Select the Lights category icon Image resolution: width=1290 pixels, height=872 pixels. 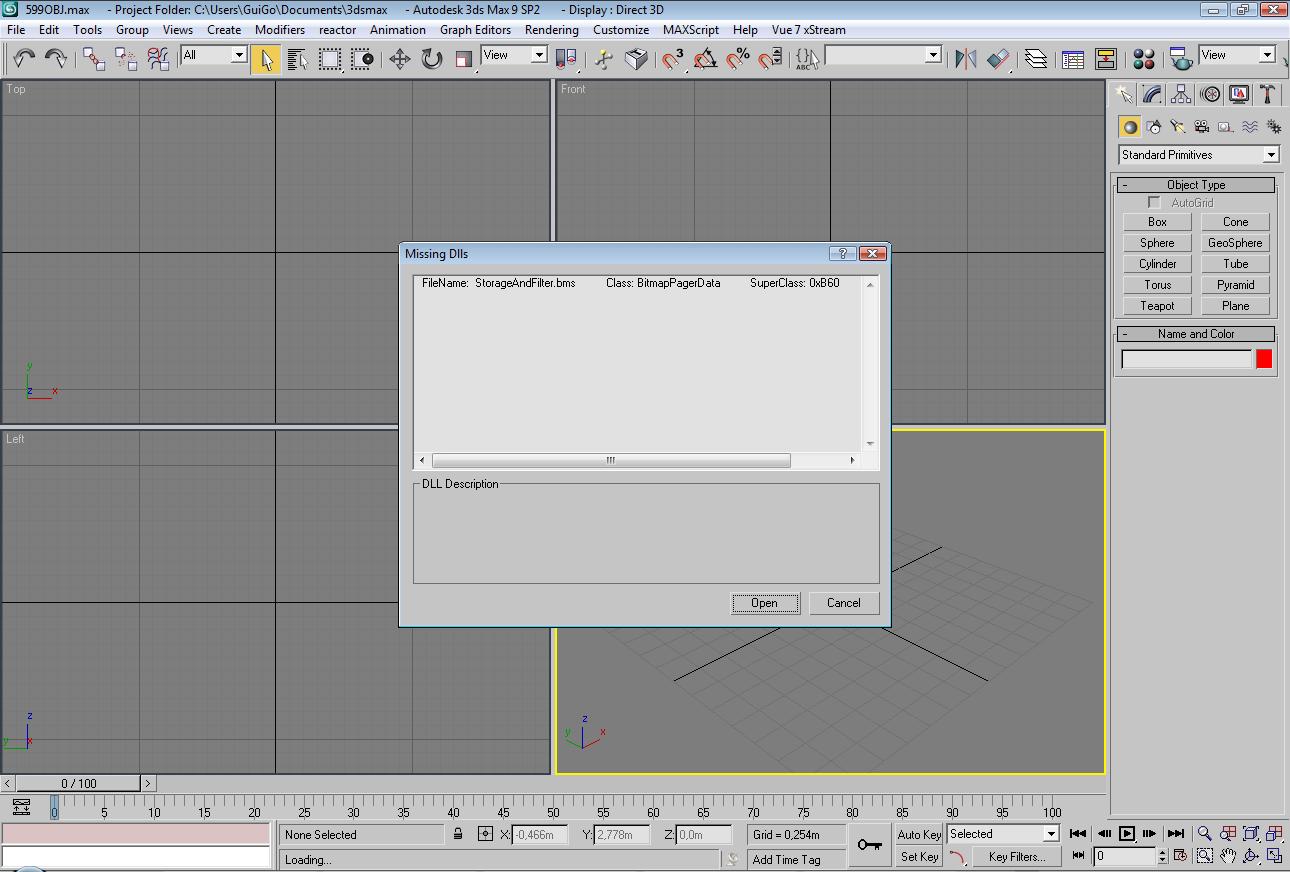click(x=1178, y=127)
